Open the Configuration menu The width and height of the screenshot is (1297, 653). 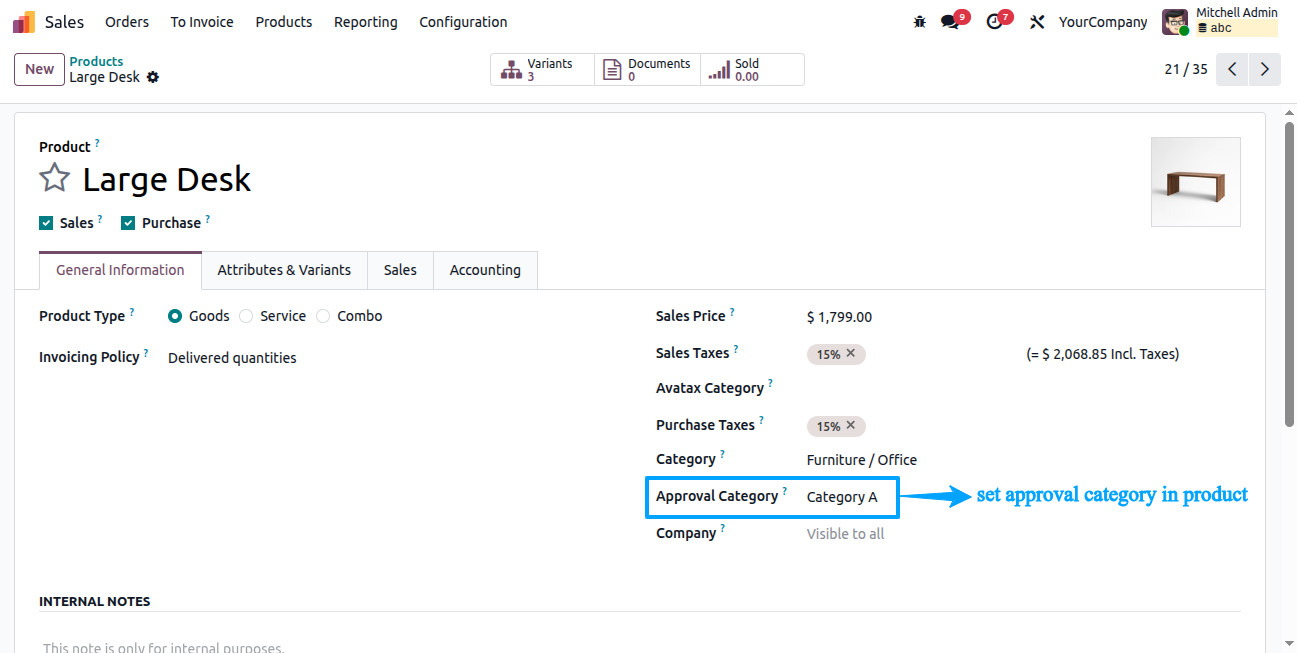463,22
